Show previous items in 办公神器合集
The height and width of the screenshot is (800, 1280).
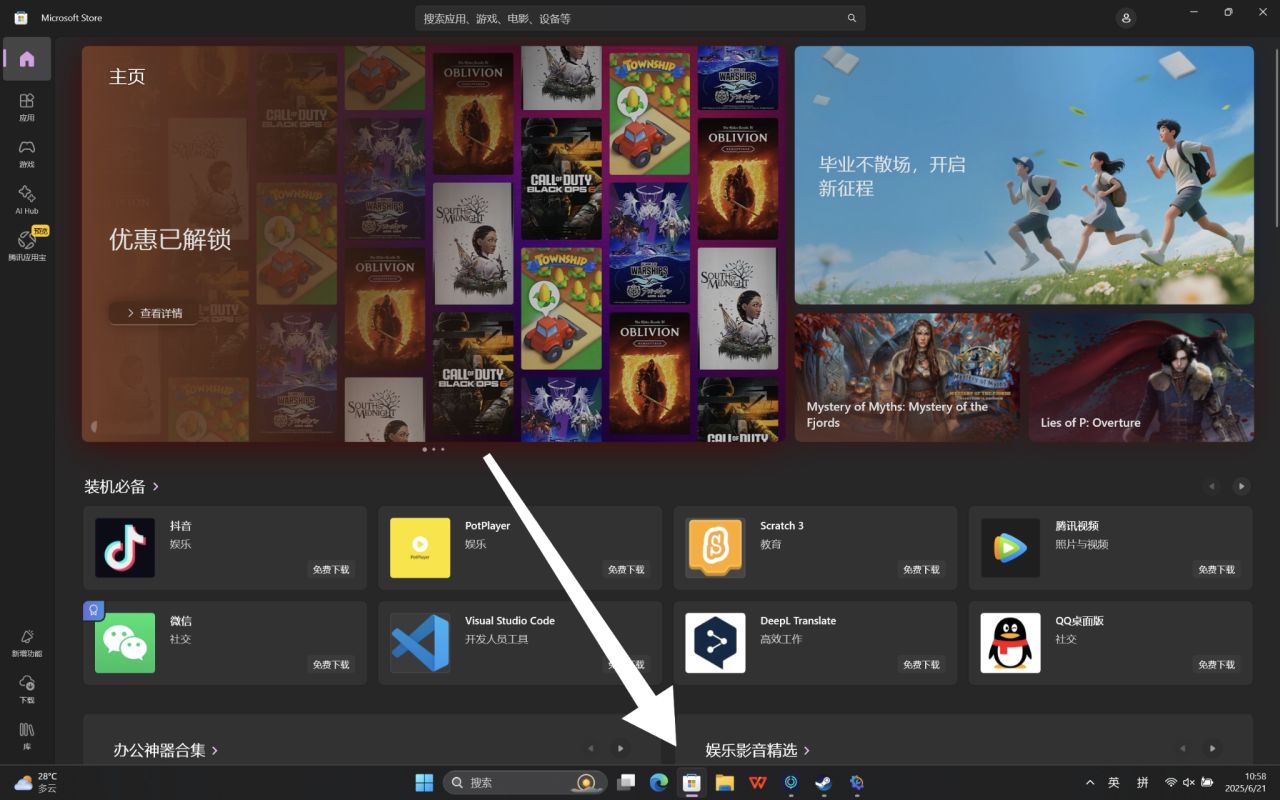tap(591, 748)
